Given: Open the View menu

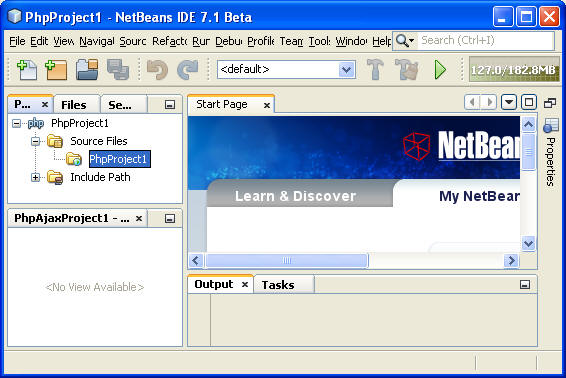Looking at the screenshot, I should [x=64, y=41].
